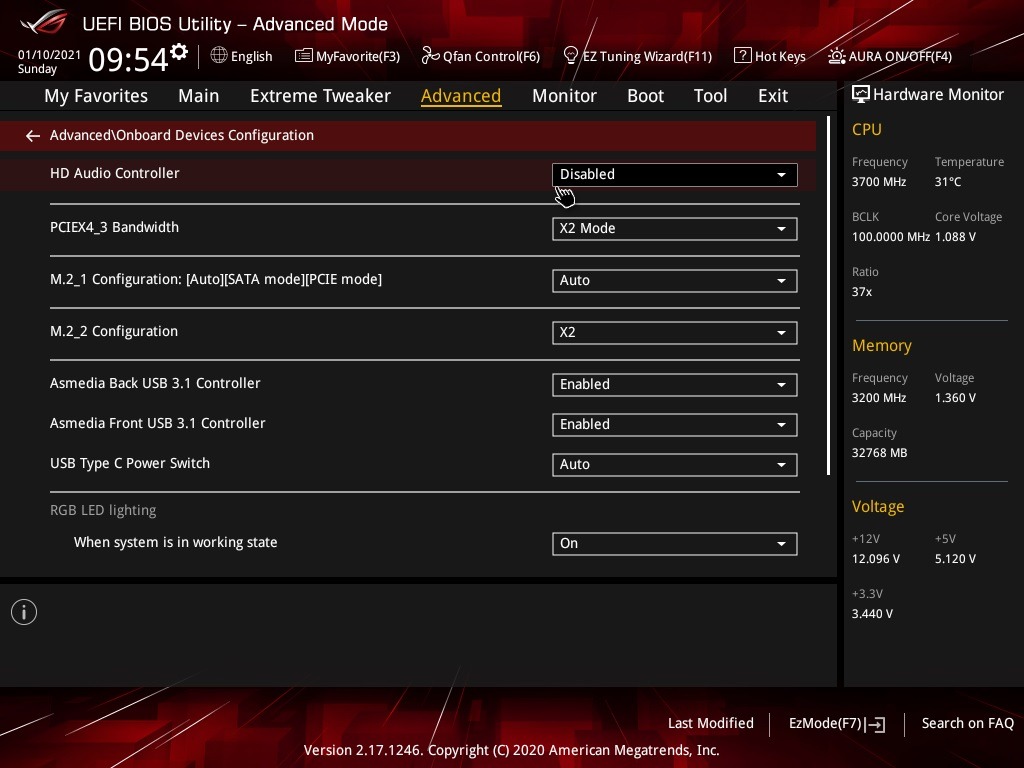This screenshot has height=768, width=1024.
Task: Select the M.2_2 Configuration label
Action: point(114,331)
